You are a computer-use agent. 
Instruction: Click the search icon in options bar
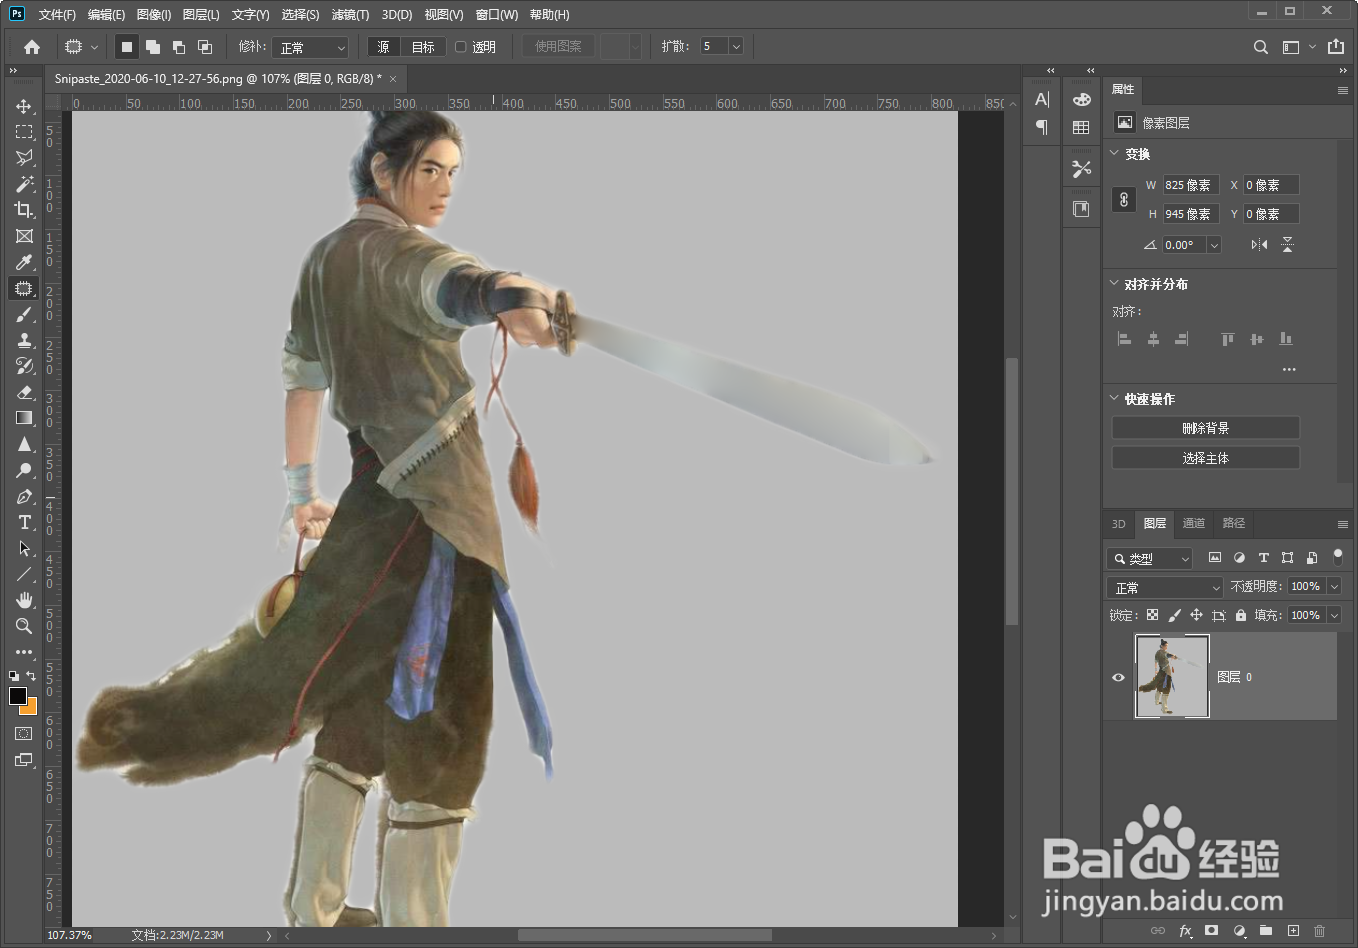click(x=1261, y=47)
